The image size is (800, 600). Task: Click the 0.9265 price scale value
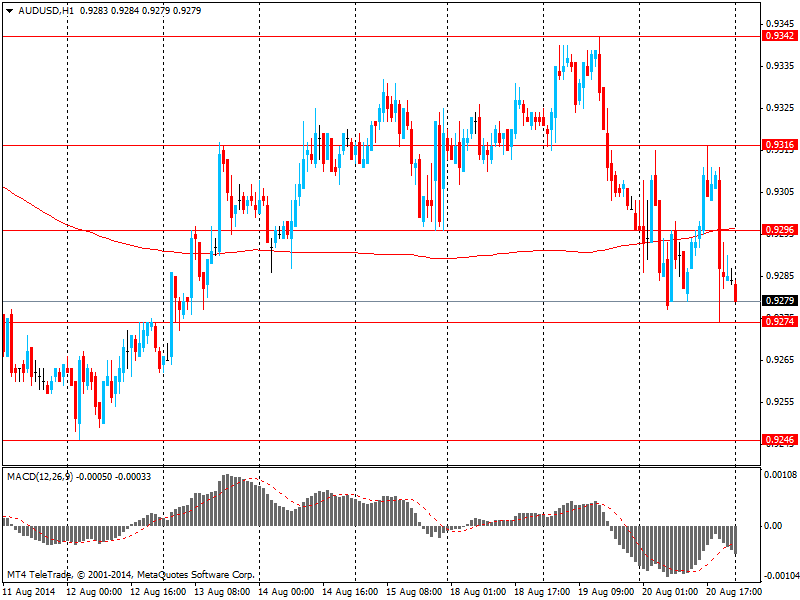pyautogui.click(x=780, y=360)
